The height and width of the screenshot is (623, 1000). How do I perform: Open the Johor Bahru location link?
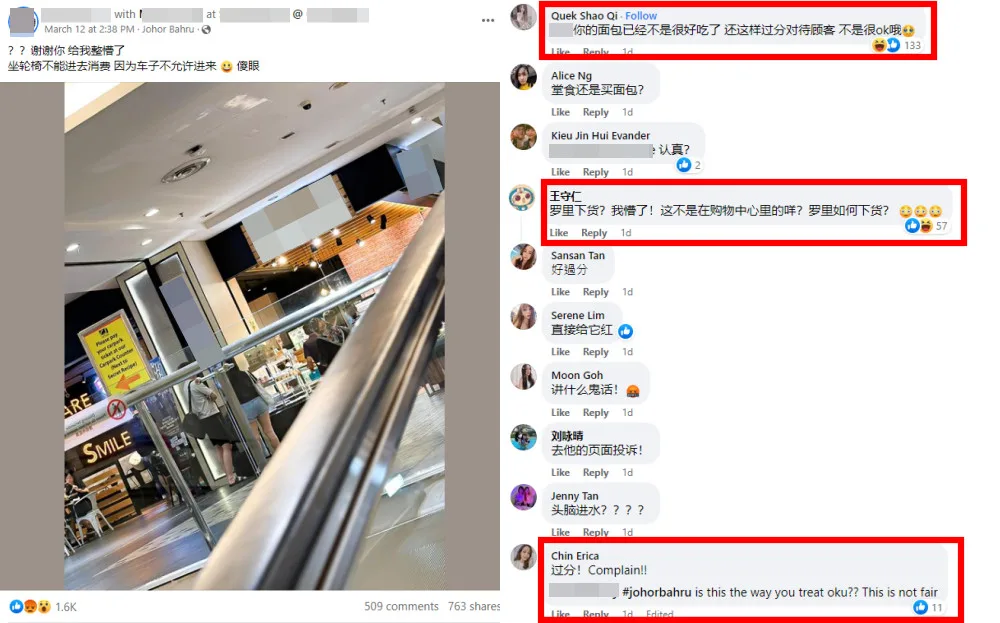click(x=168, y=29)
